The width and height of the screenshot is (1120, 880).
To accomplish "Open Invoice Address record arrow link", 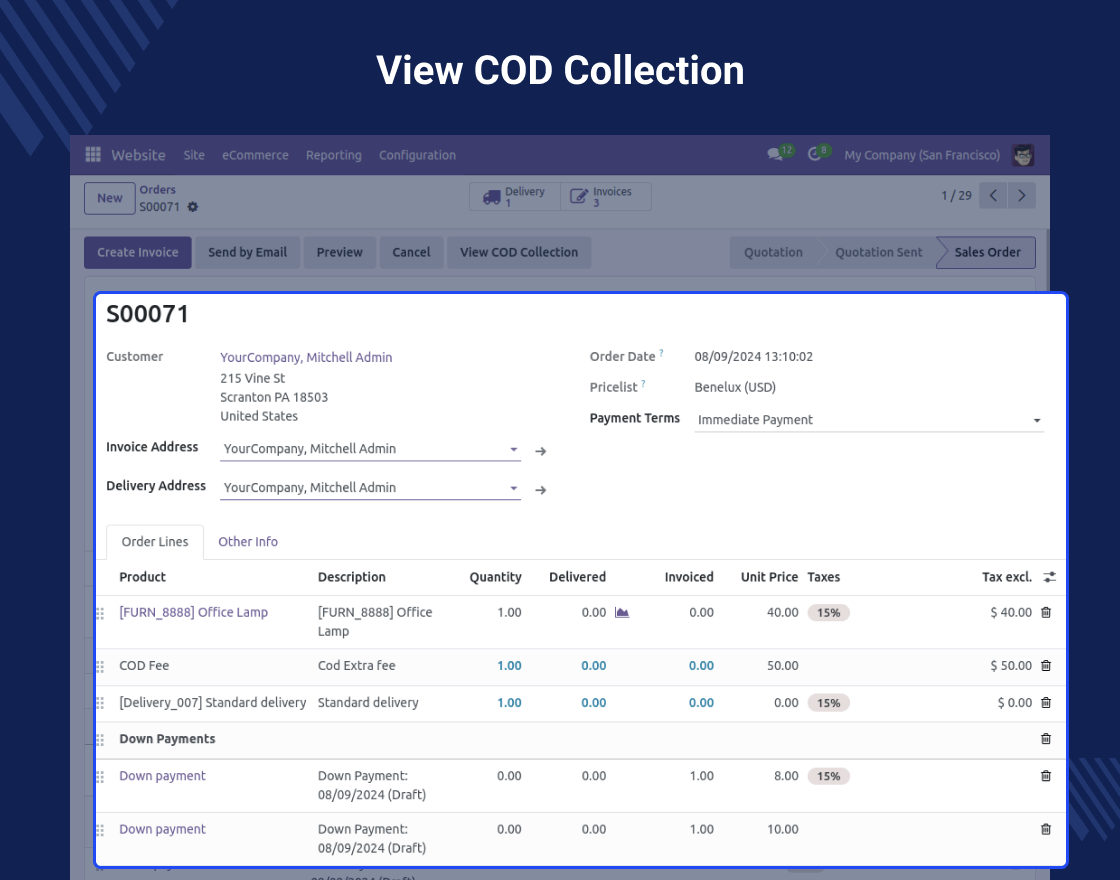I will click(541, 451).
